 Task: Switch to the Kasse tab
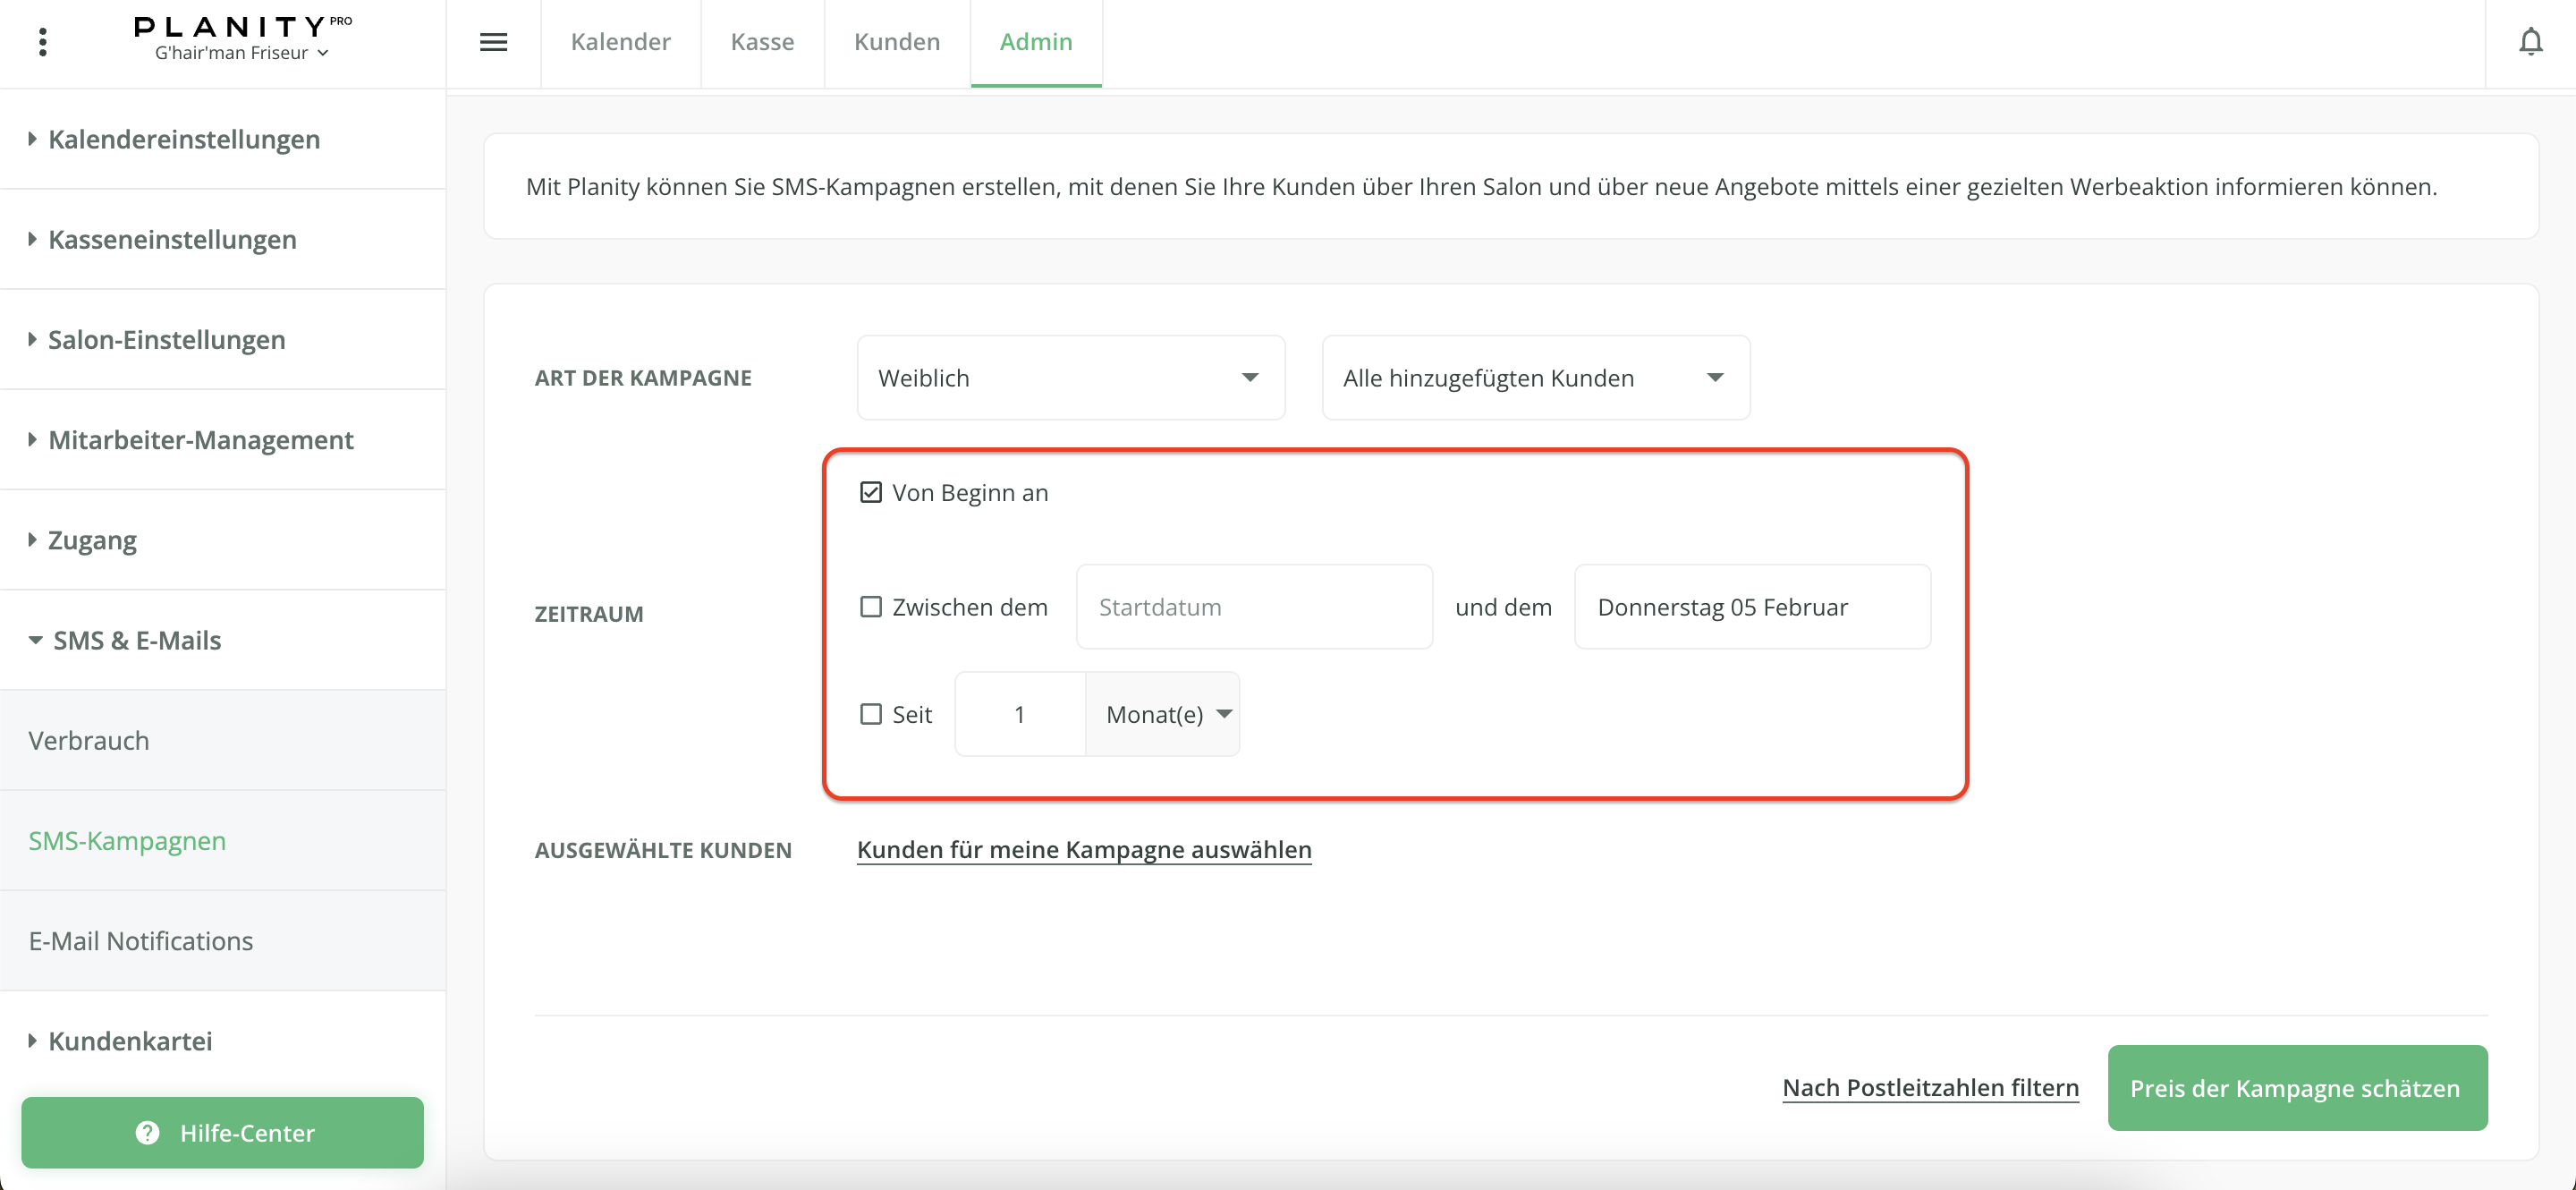762,42
